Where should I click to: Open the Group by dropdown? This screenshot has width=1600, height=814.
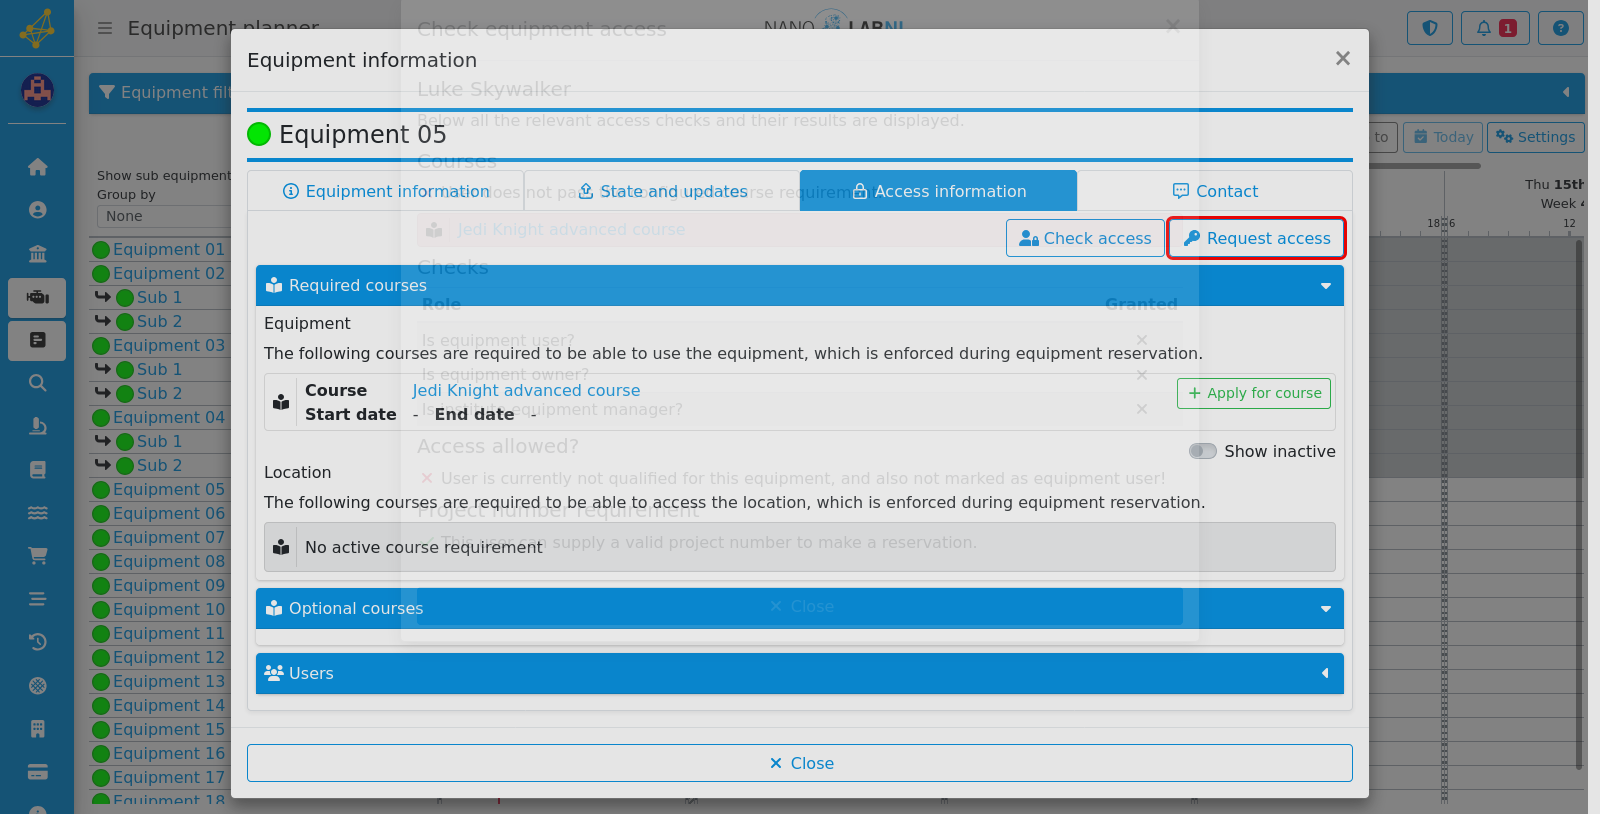[x=165, y=216]
